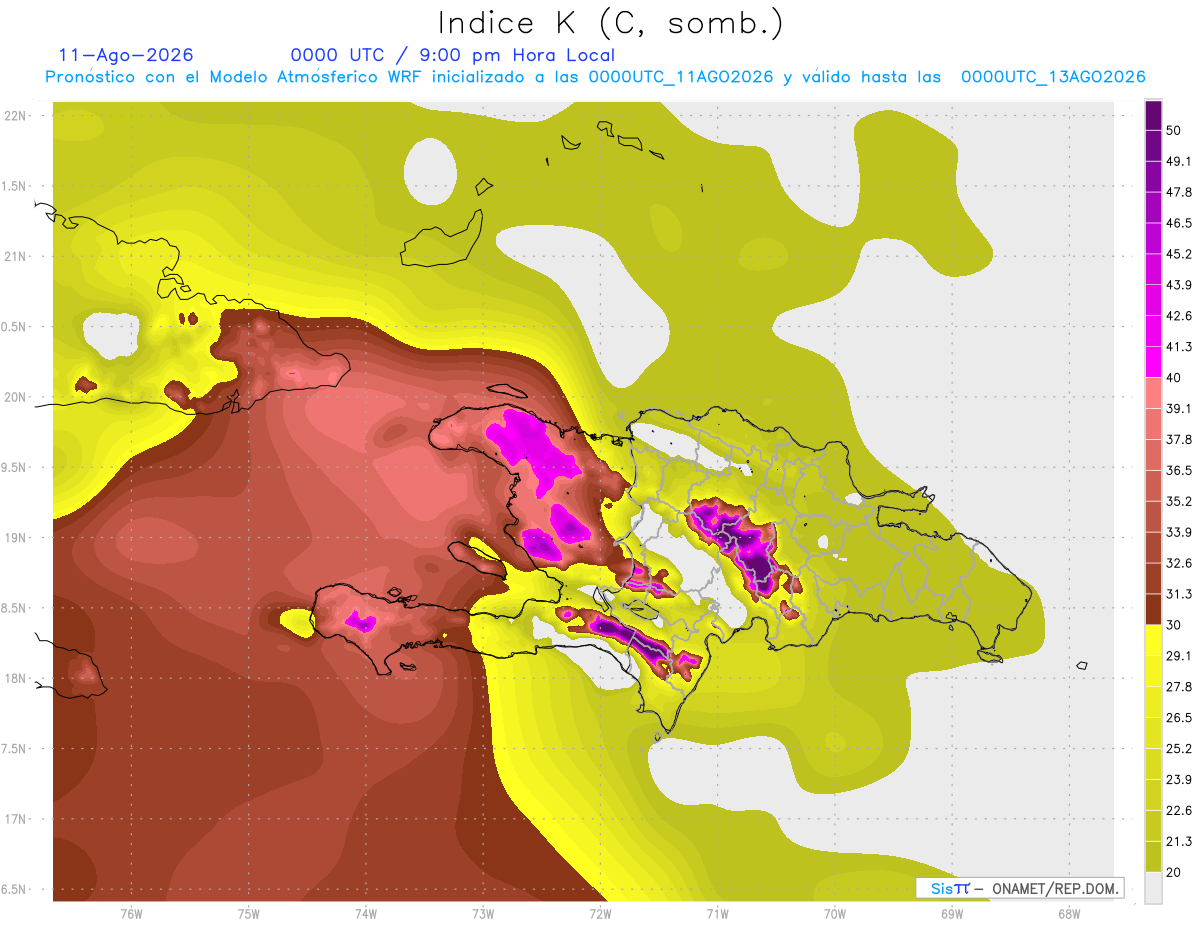1200x927 pixels.
Task: Click the colorbar label "46.5"
Action: pyautogui.click(x=1178, y=223)
